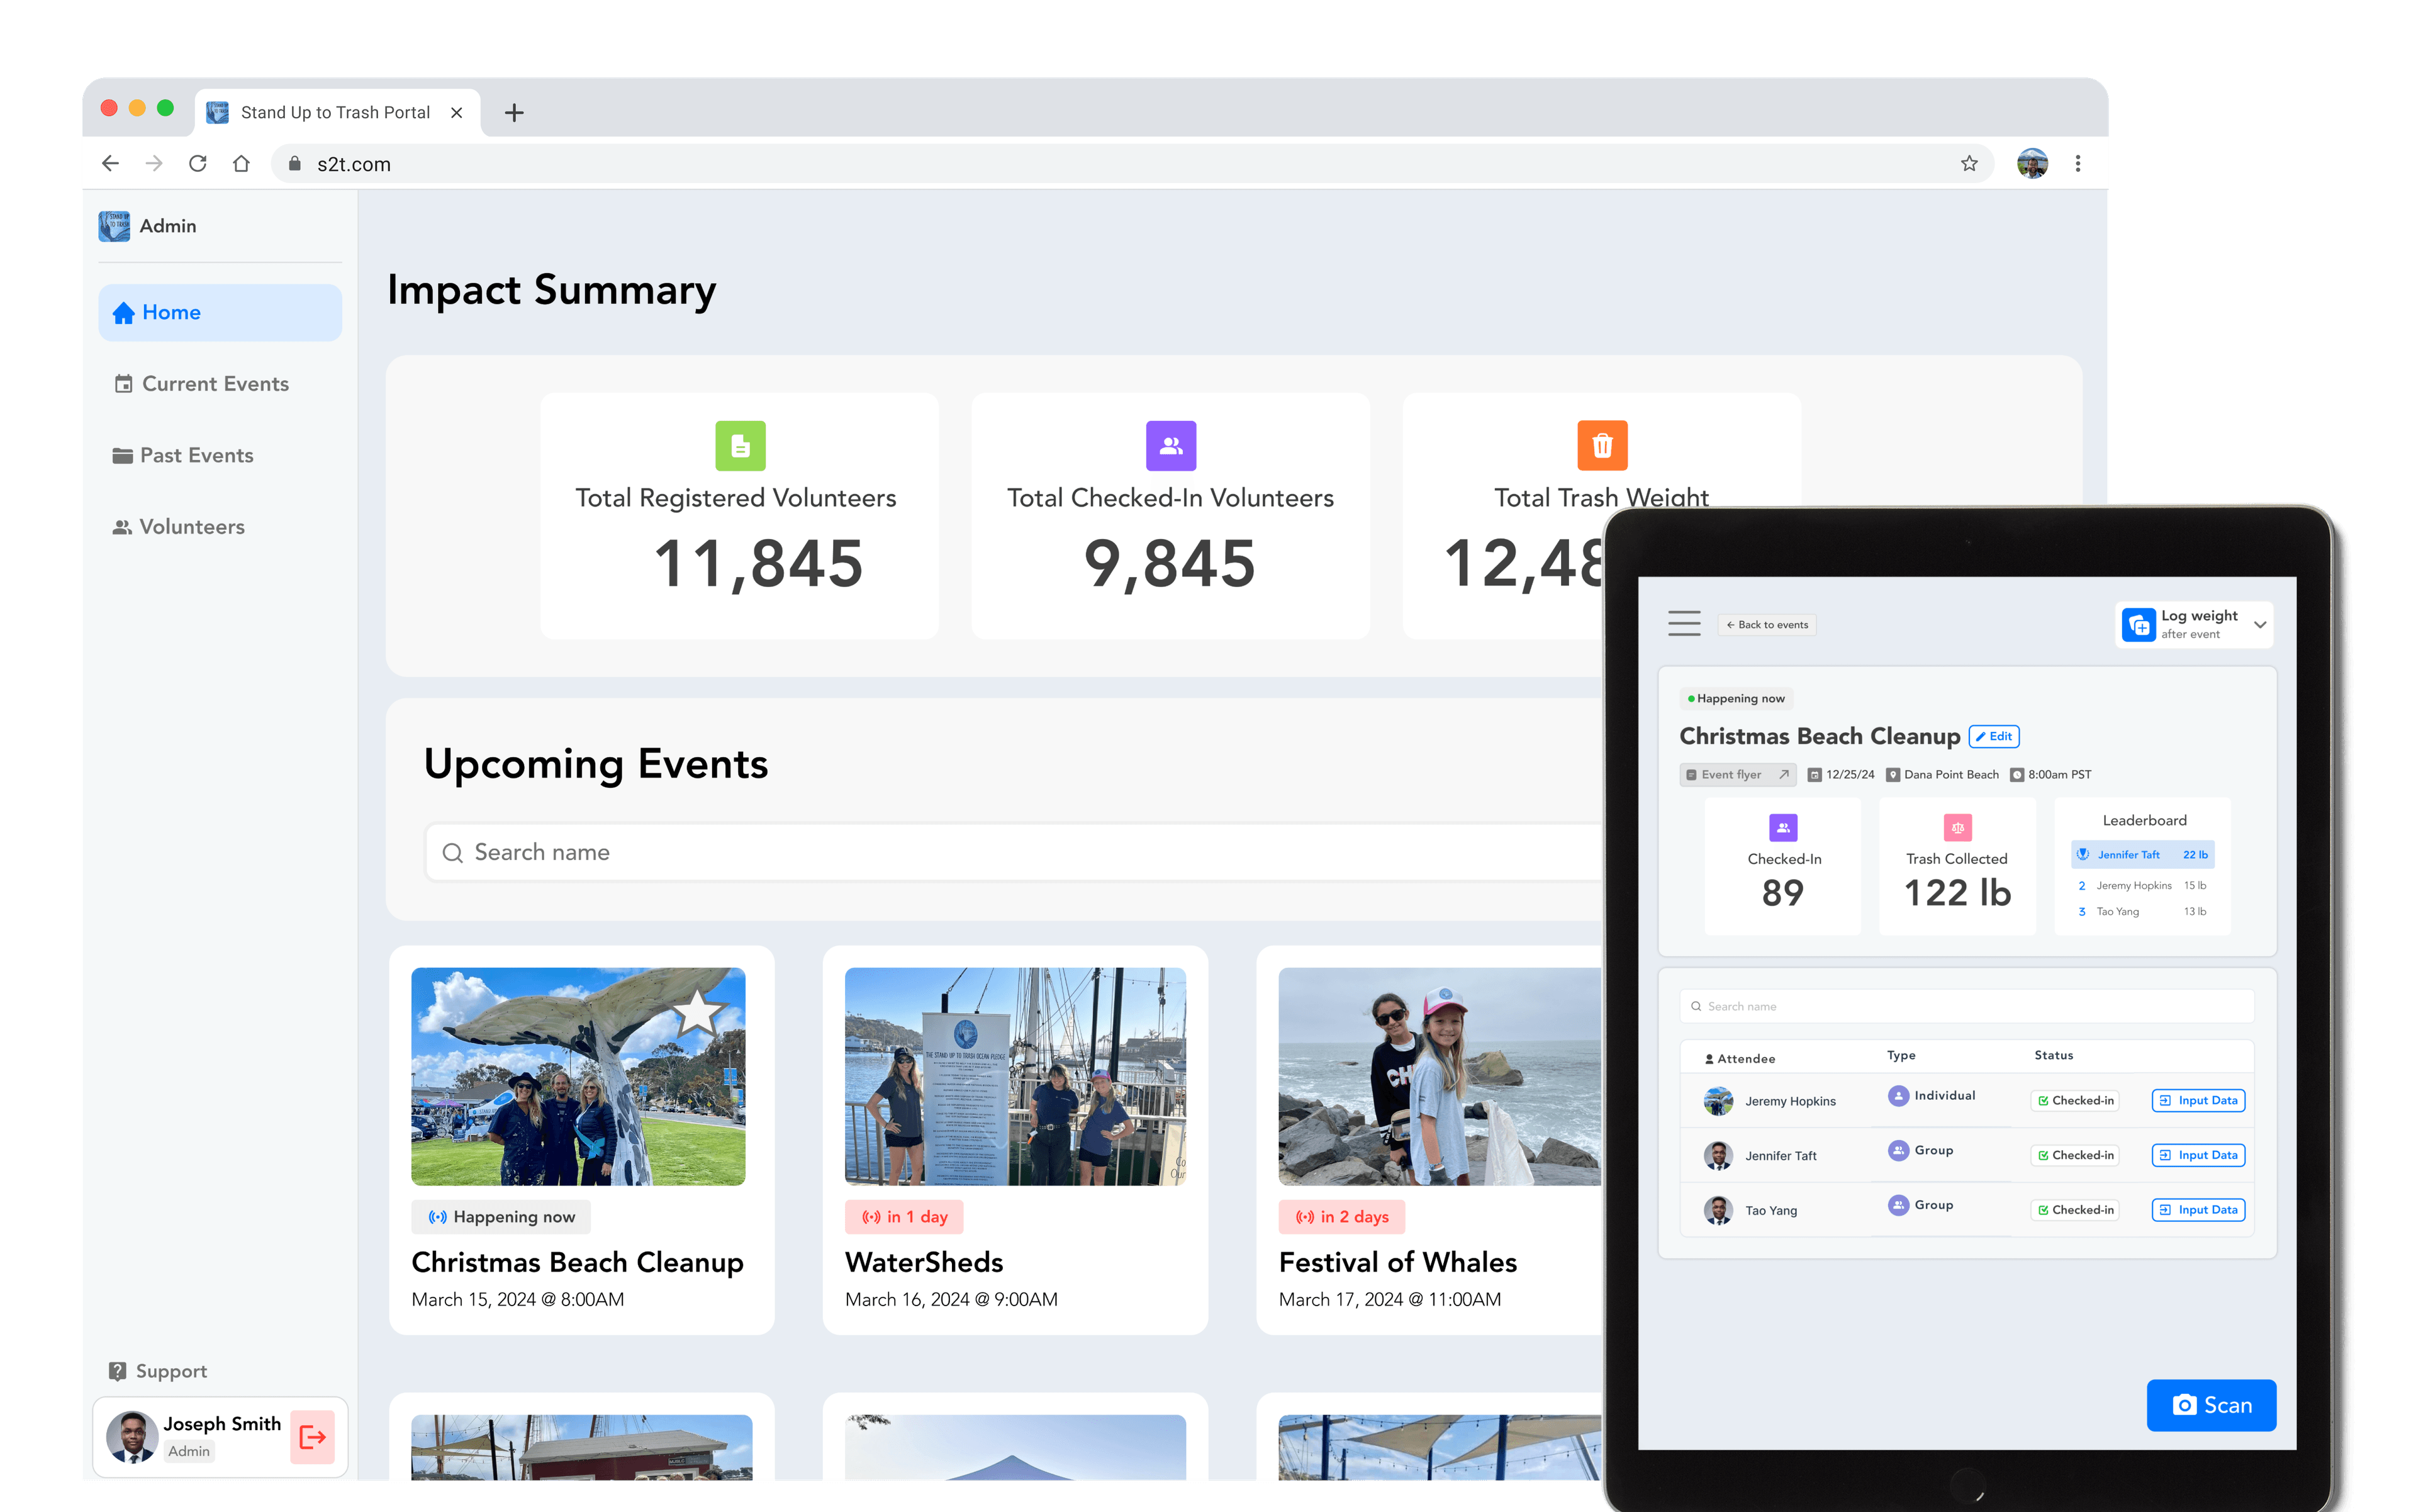Click the purple Checked-In Volunteers icon
Viewport: 2416px width, 1512px height.
[x=1171, y=446]
